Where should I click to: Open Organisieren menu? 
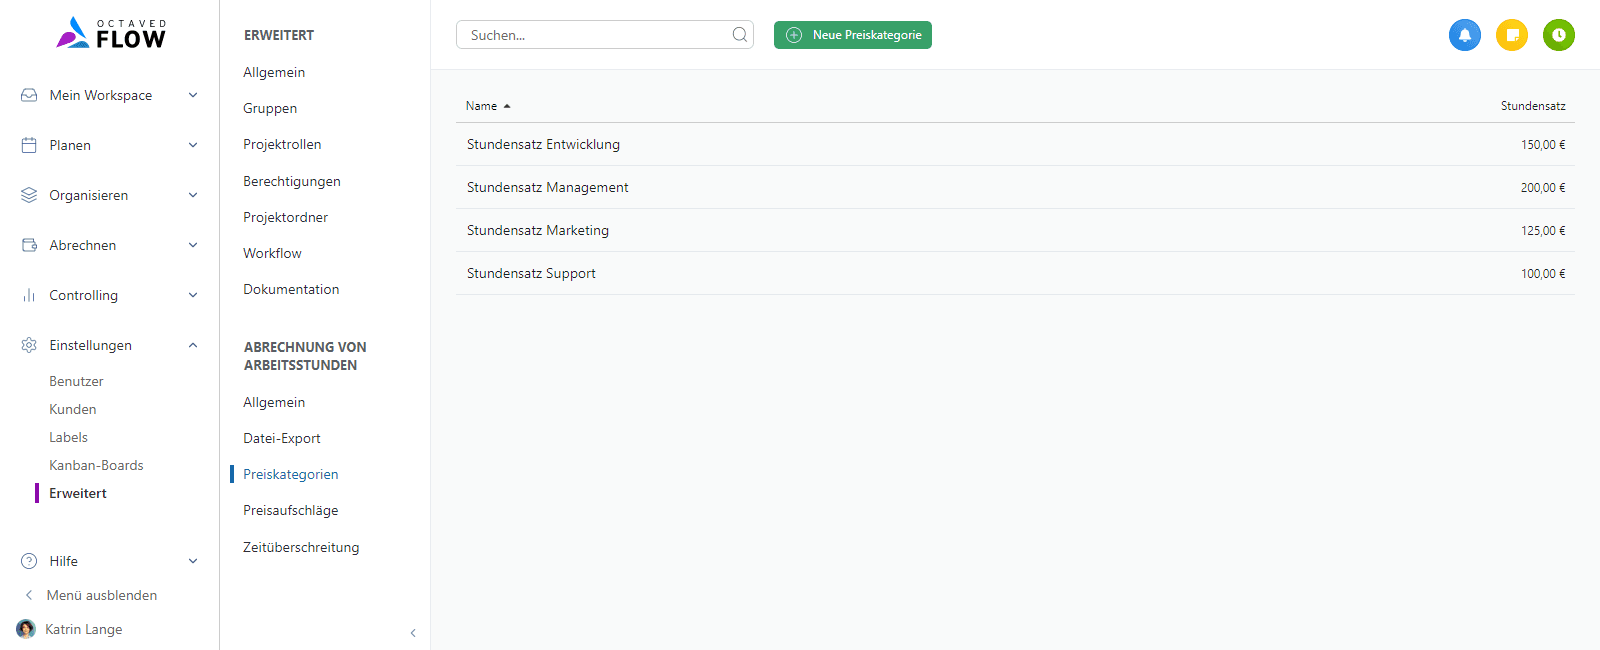point(89,195)
